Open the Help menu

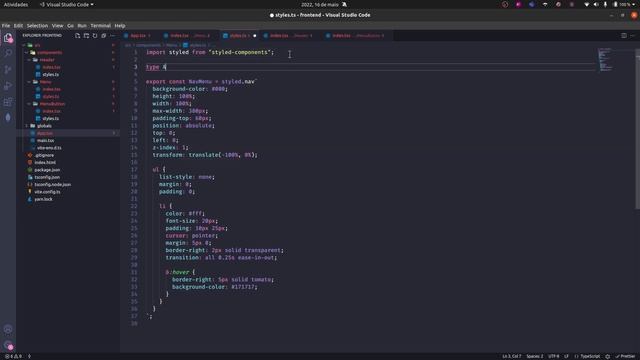tap(120, 25)
